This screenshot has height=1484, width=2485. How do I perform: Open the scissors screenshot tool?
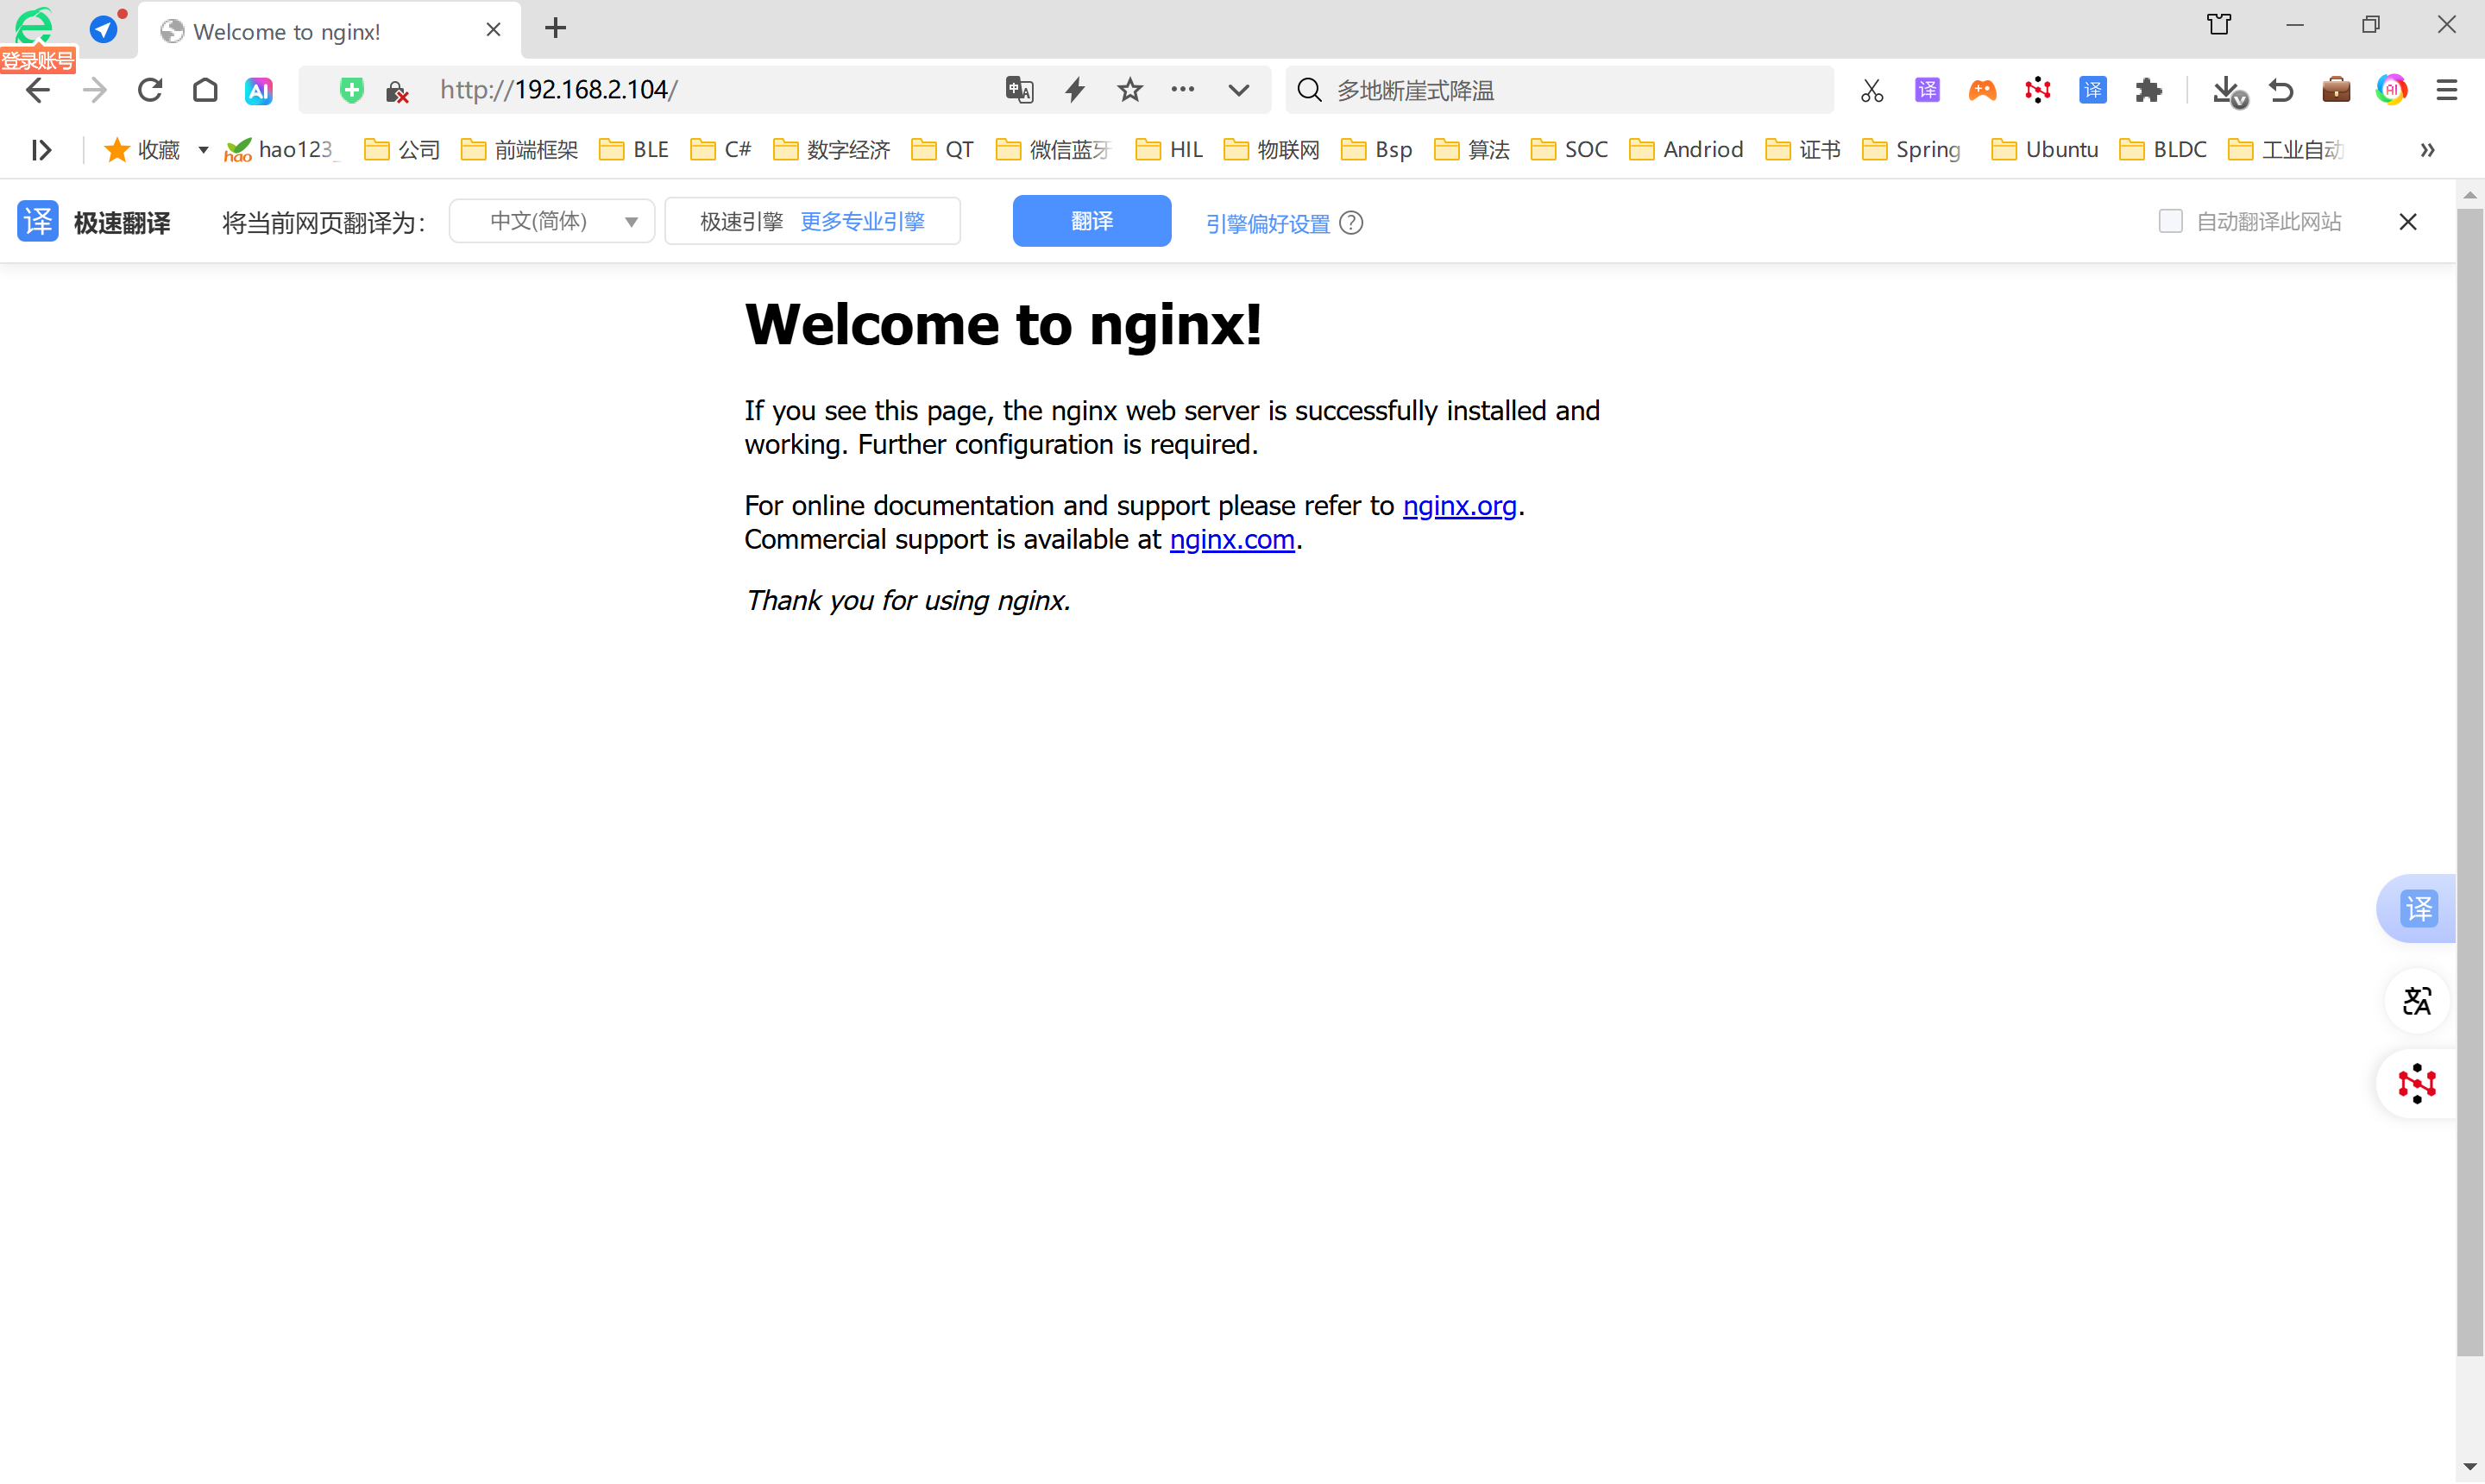click(x=1871, y=91)
